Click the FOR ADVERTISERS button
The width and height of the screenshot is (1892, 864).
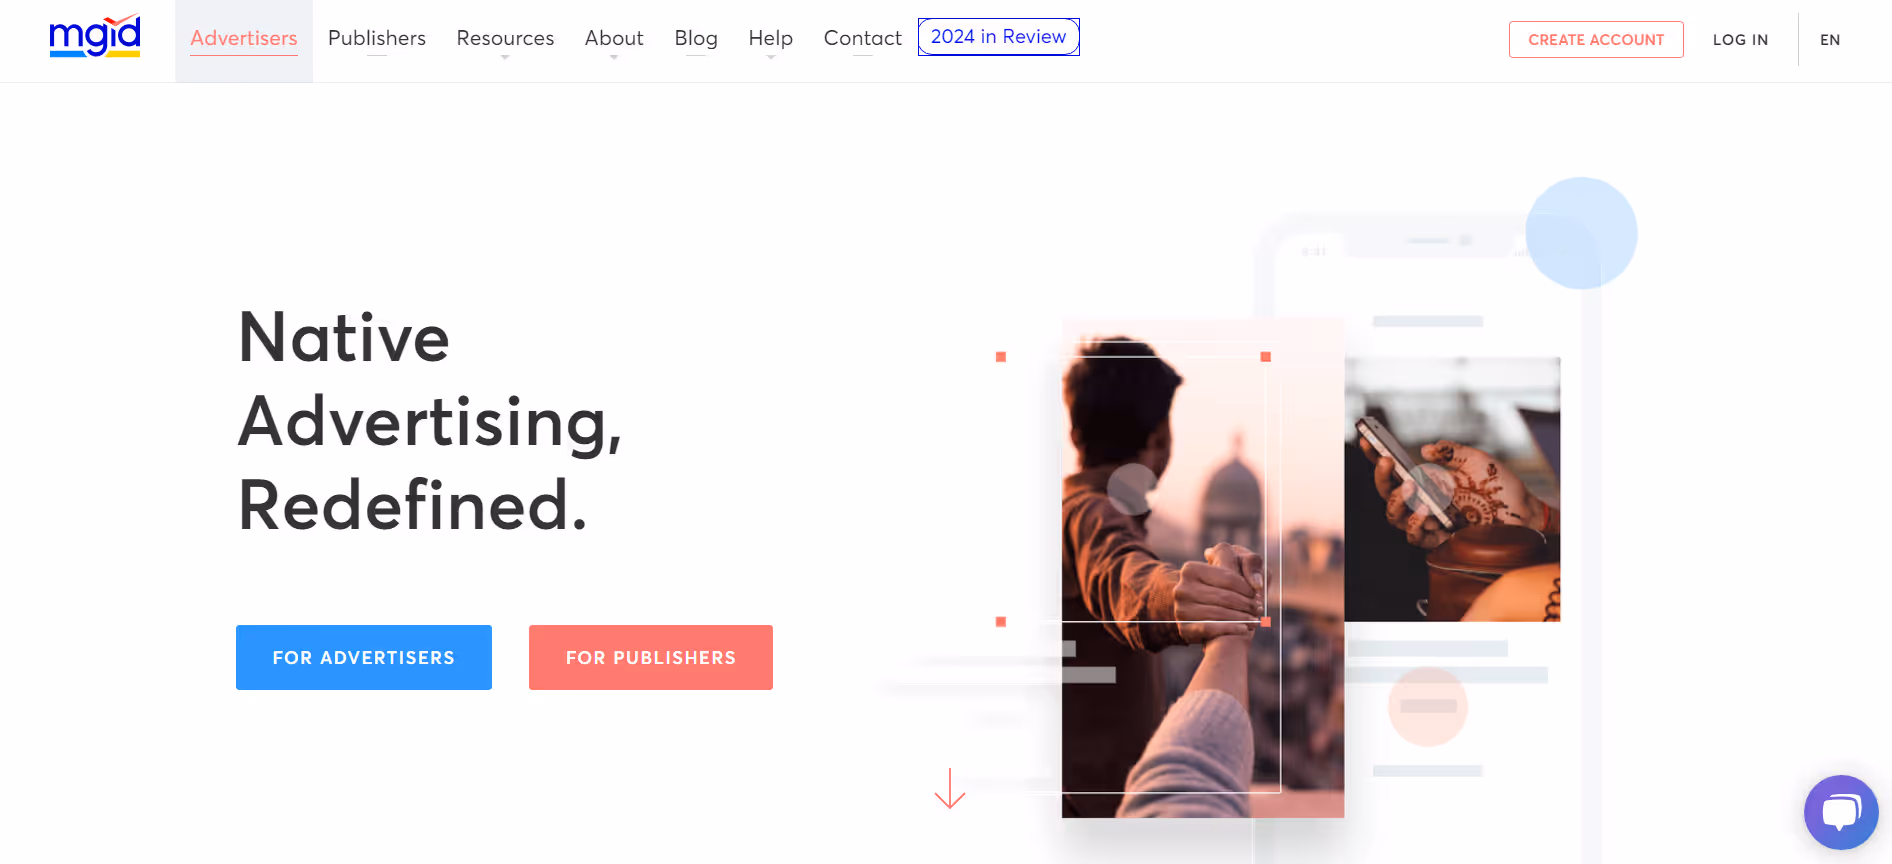364,657
